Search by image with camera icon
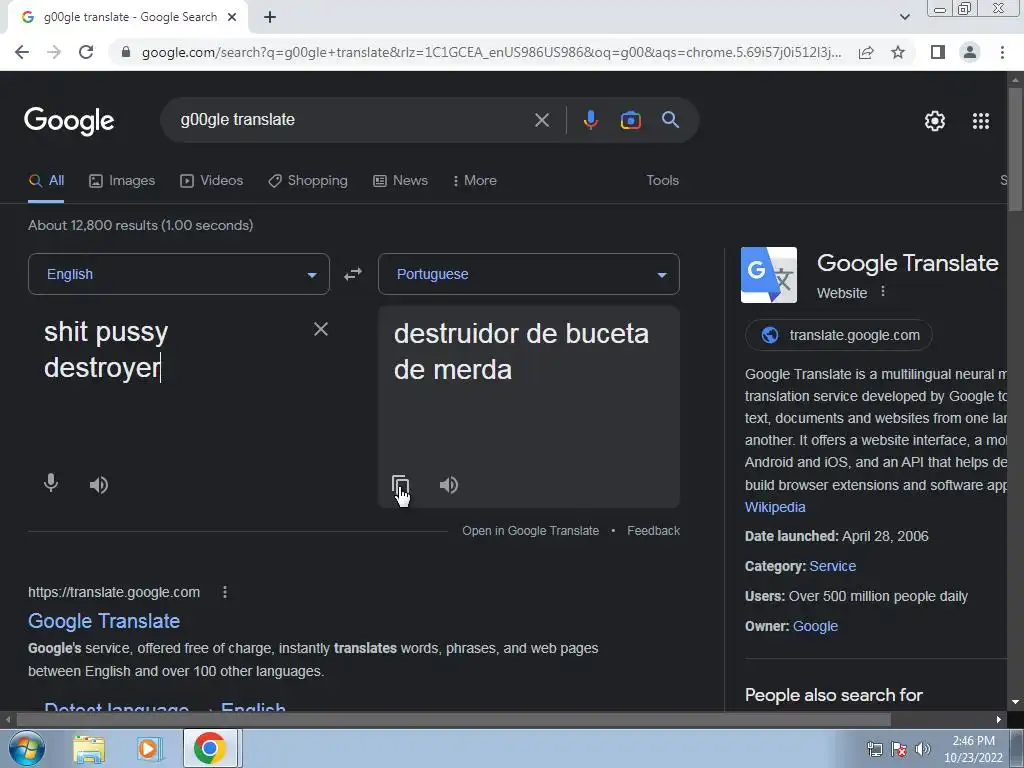The width and height of the screenshot is (1024, 768). point(630,120)
